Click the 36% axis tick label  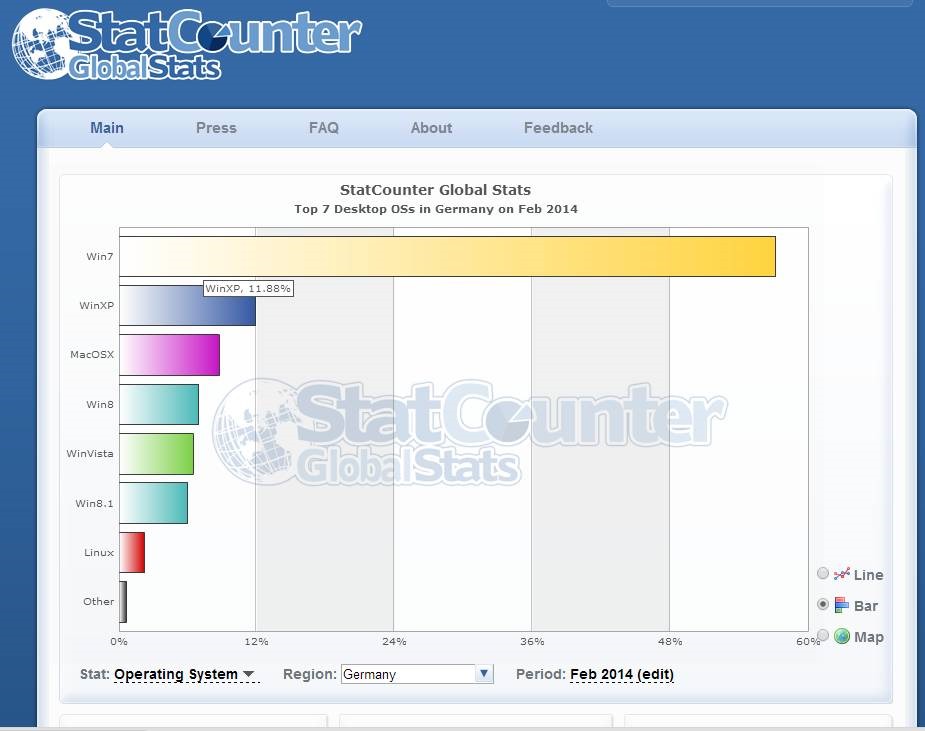pos(532,641)
